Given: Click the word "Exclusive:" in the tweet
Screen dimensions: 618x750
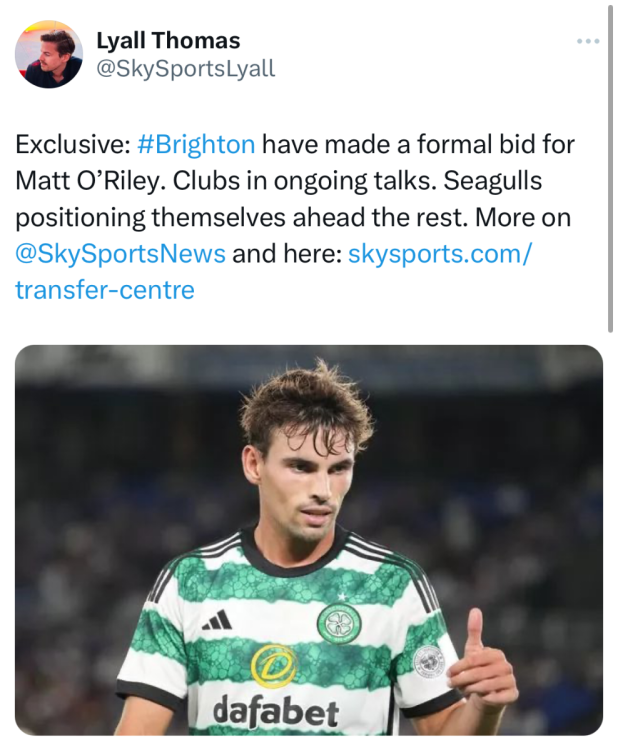Looking at the screenshot, I should coord(72,144).
